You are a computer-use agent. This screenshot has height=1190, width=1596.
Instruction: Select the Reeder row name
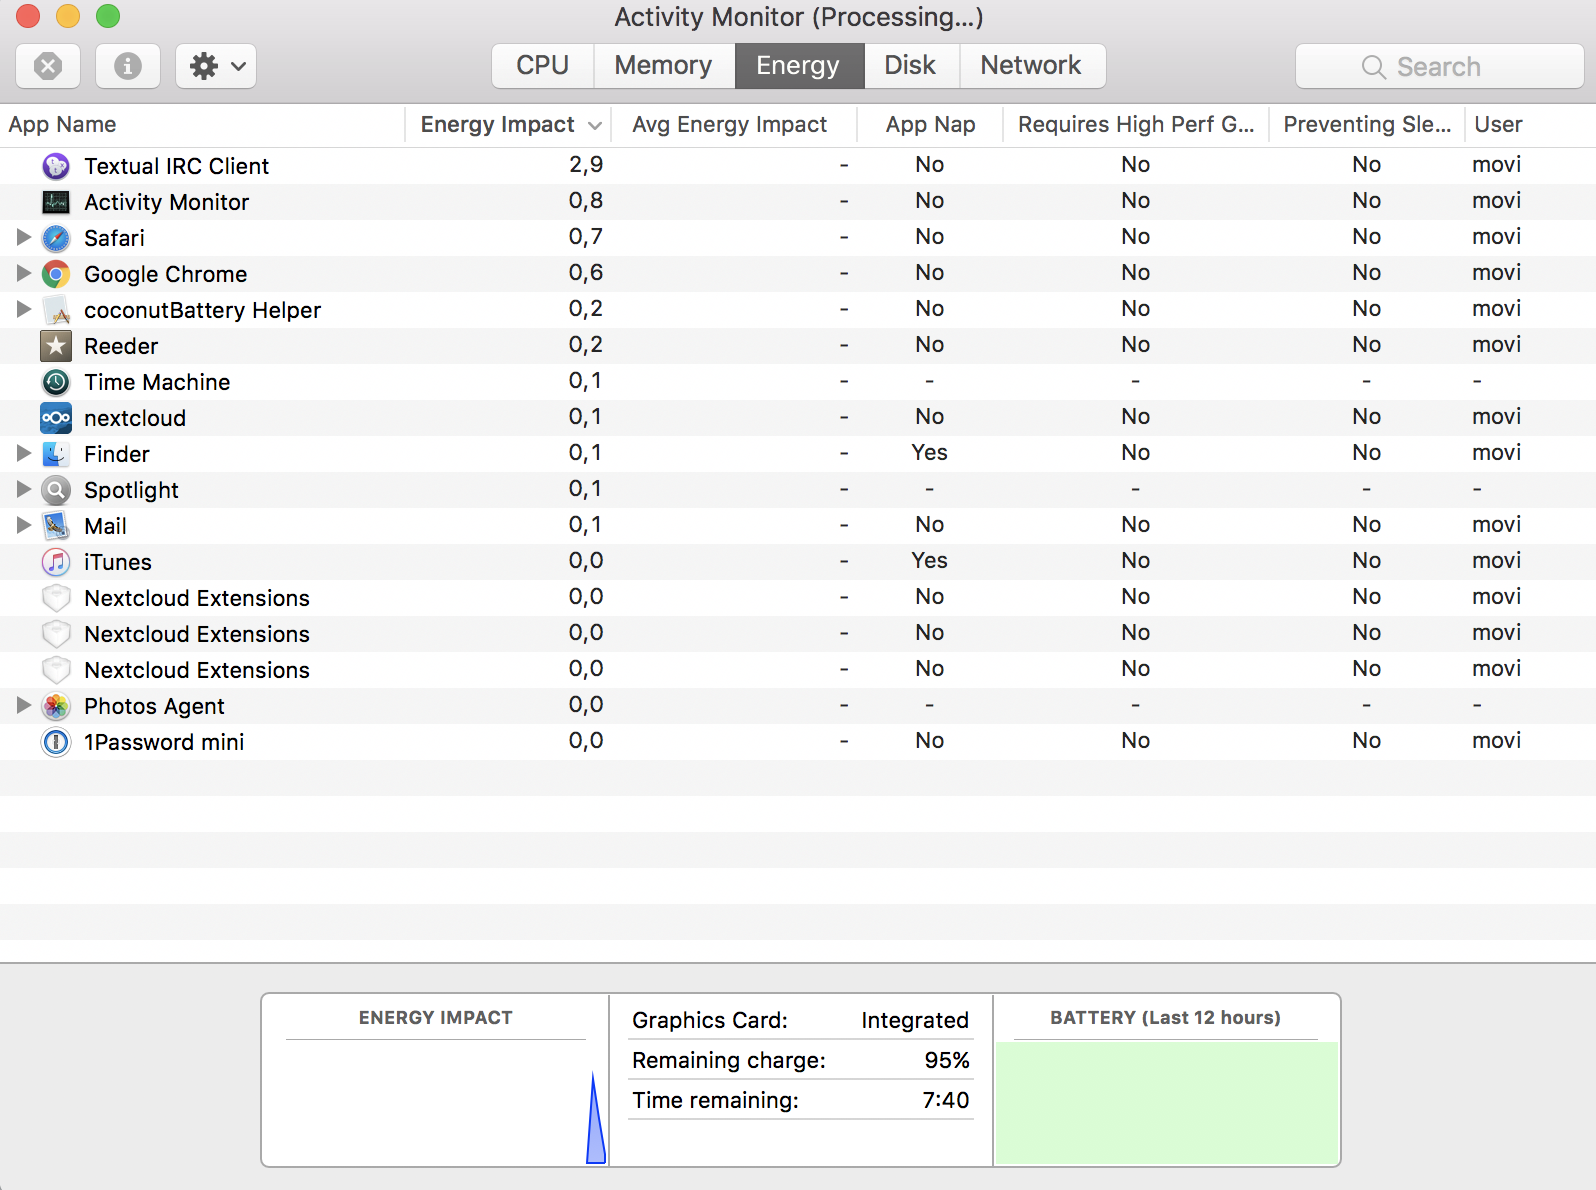(121, 346)
